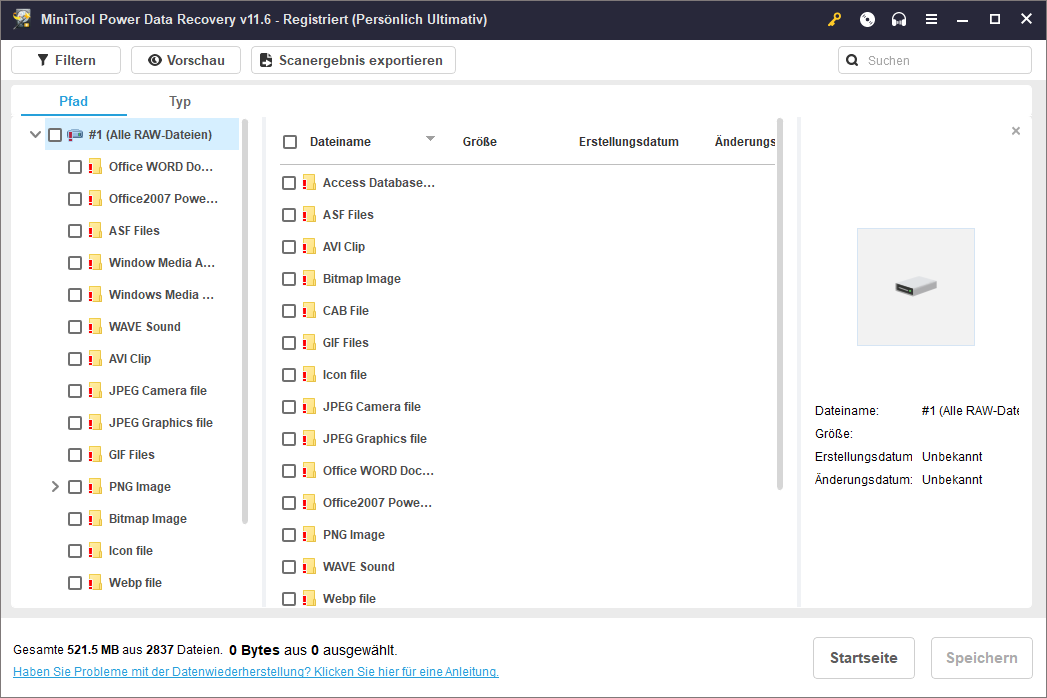Check the WAVE Sound box in the tree

point(75,327)
